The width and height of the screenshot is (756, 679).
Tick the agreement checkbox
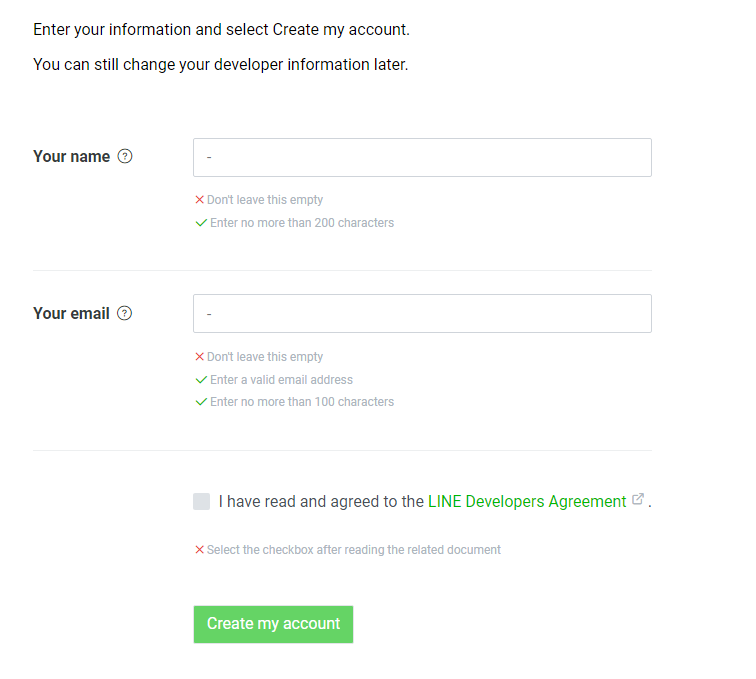point(202,502)
